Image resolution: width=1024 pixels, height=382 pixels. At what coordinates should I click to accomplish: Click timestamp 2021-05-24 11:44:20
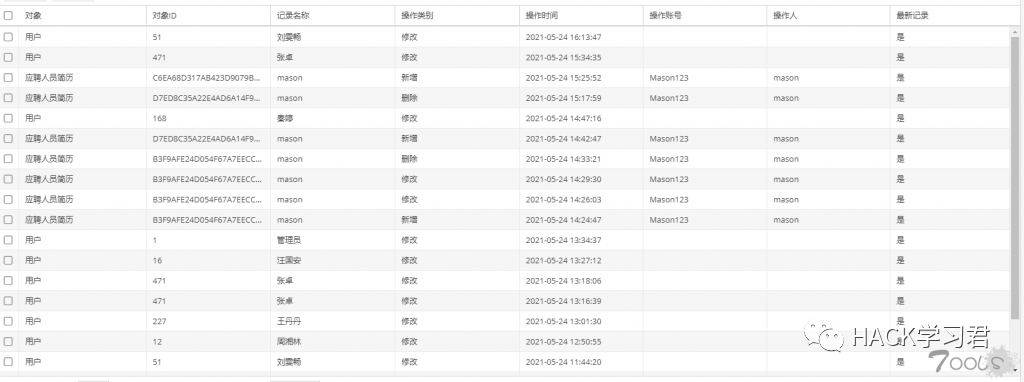tap(564, 361)
